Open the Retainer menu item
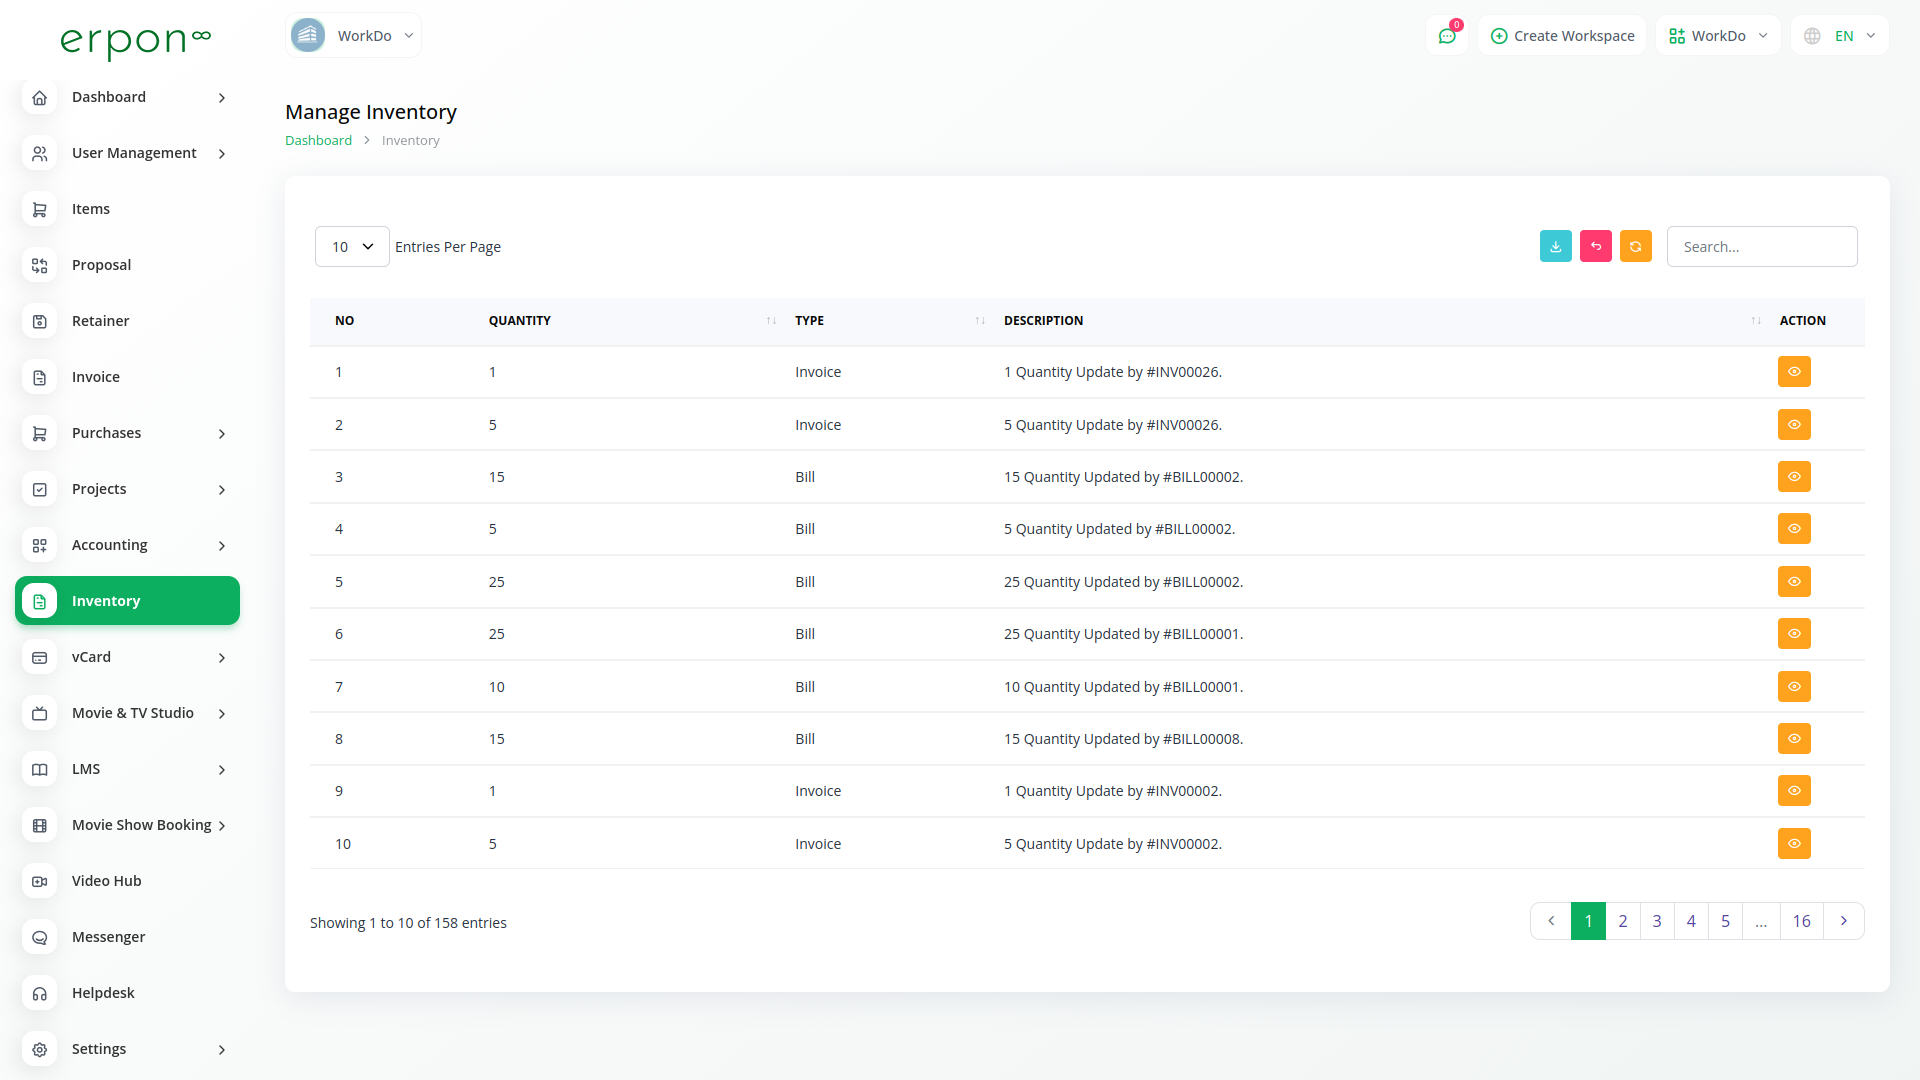This screenshot has height=1080, width=1920. coord(127,321)
